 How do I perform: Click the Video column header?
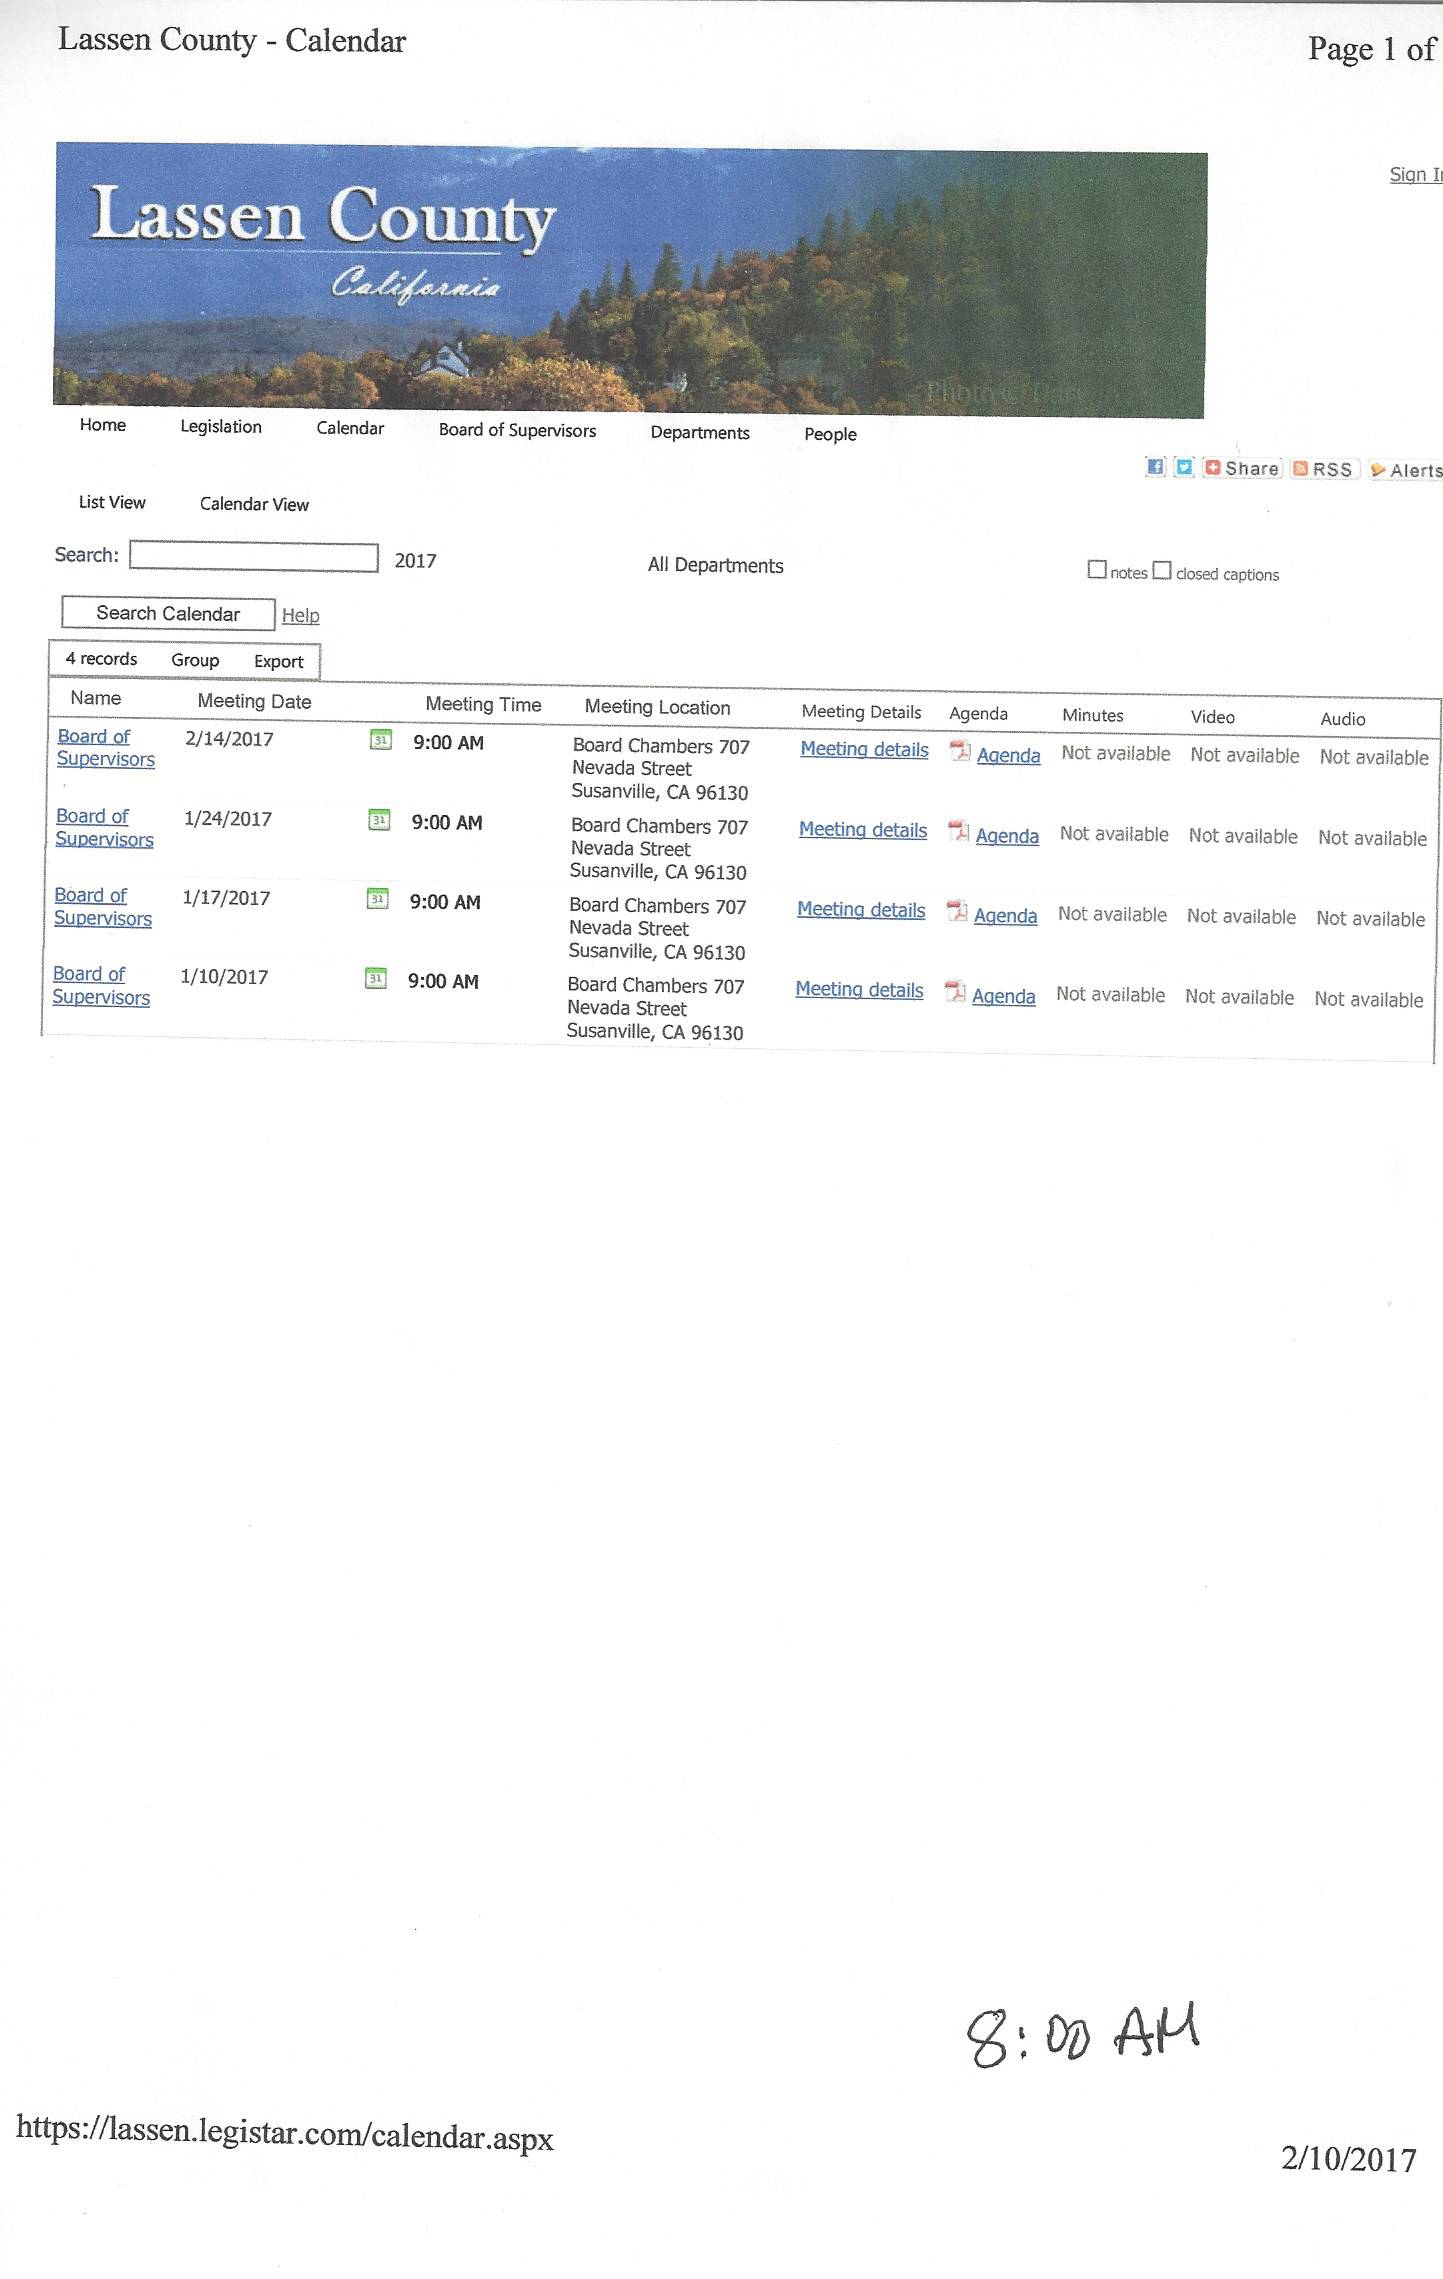click(x=1213, y=717)
